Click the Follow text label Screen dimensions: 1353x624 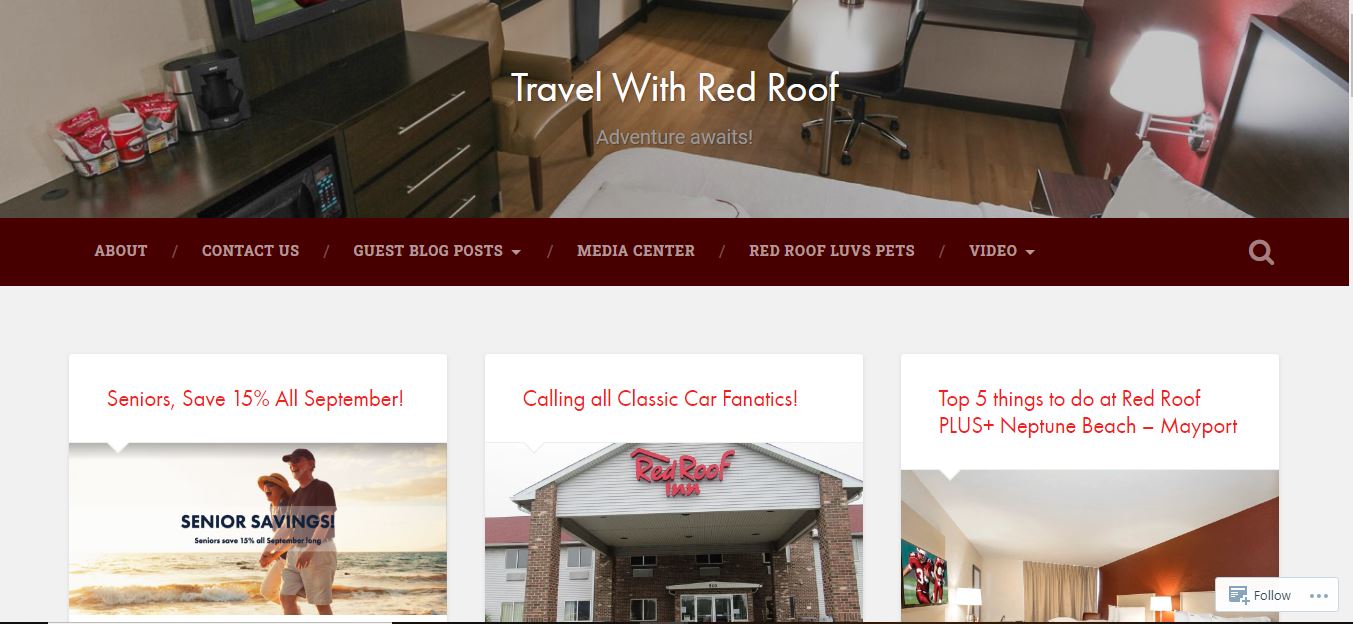pos(1272,595)
